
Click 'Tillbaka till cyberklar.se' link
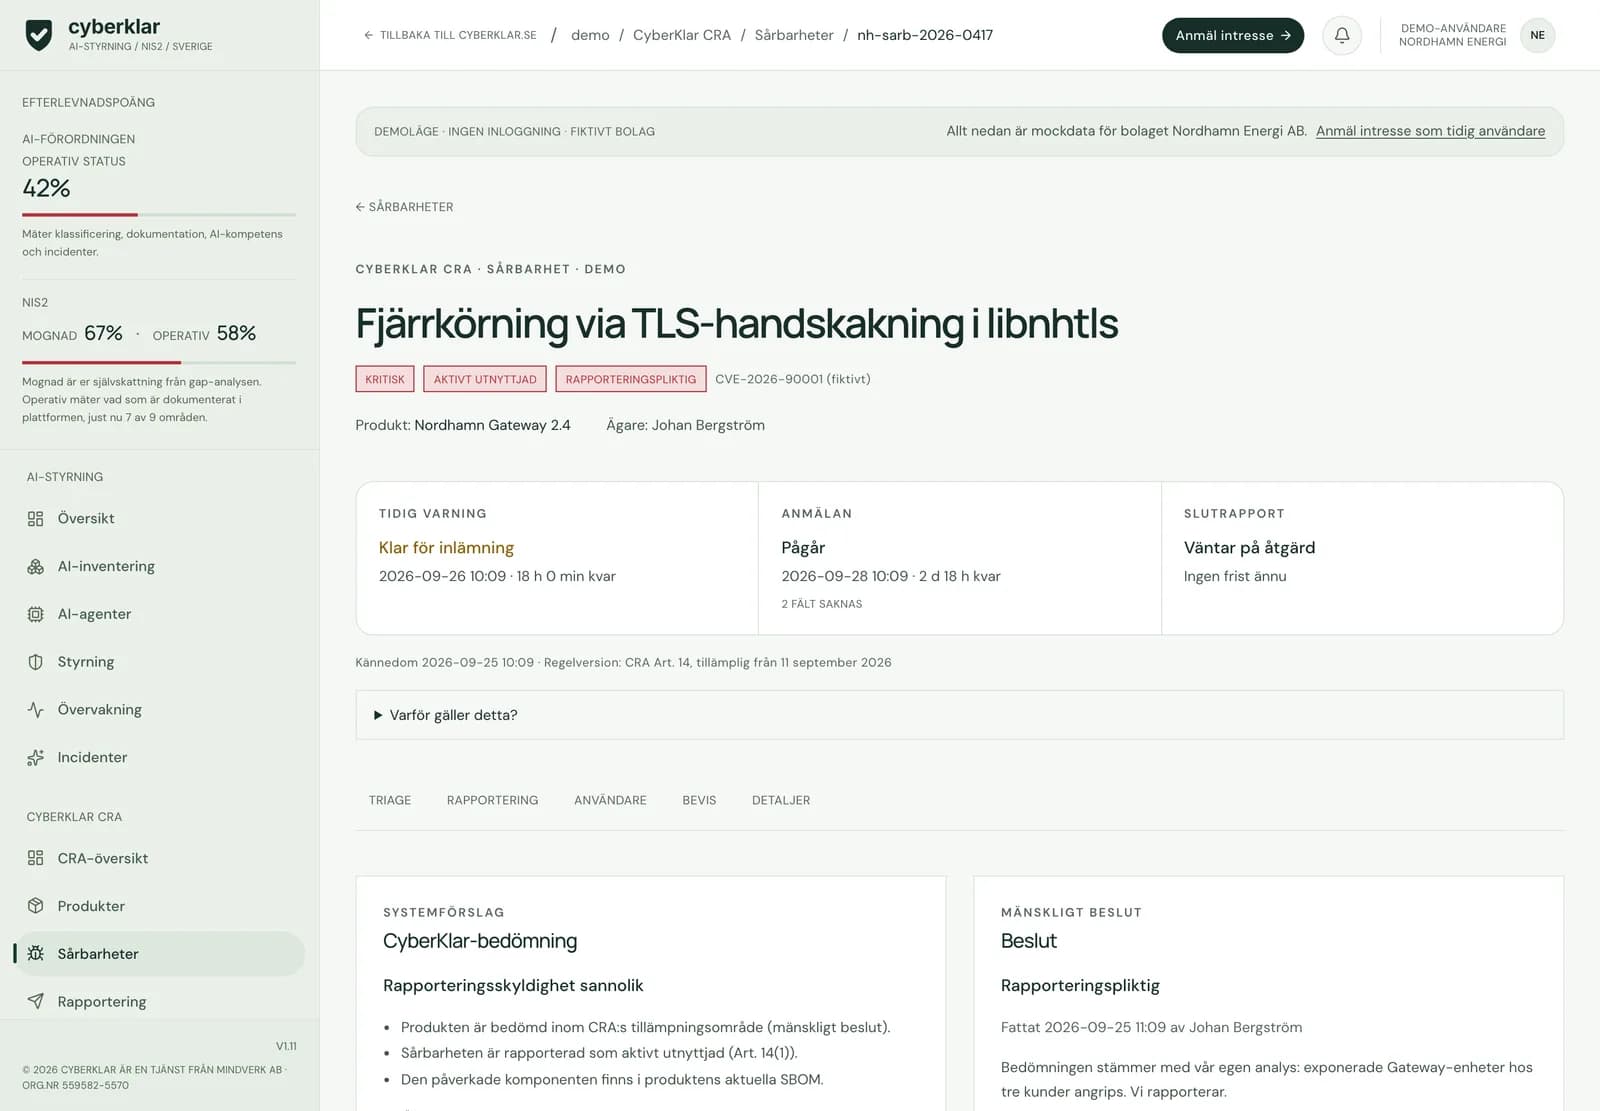pos(450,35)
